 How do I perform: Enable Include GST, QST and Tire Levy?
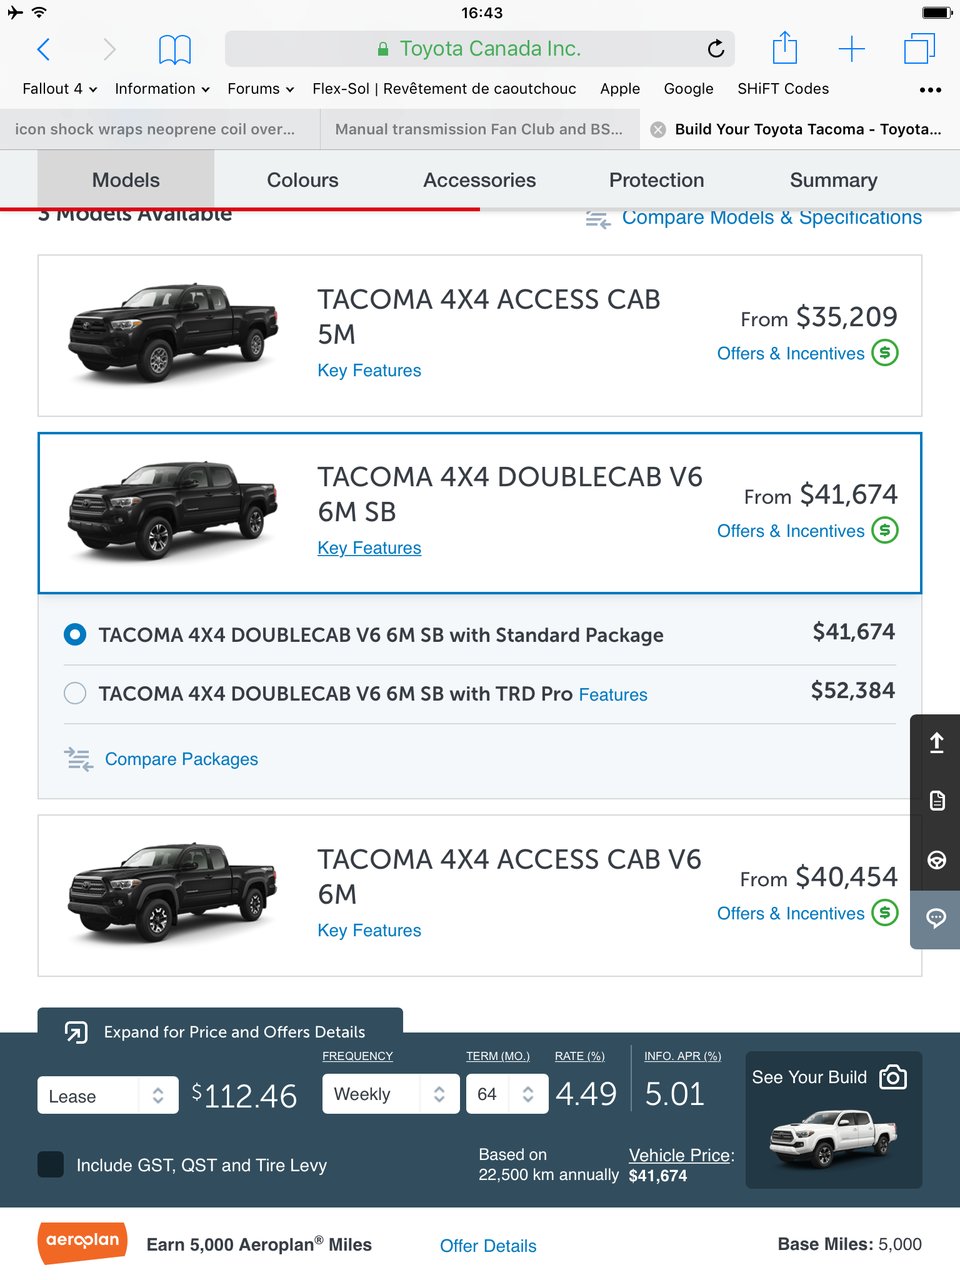pos(51,1164)
